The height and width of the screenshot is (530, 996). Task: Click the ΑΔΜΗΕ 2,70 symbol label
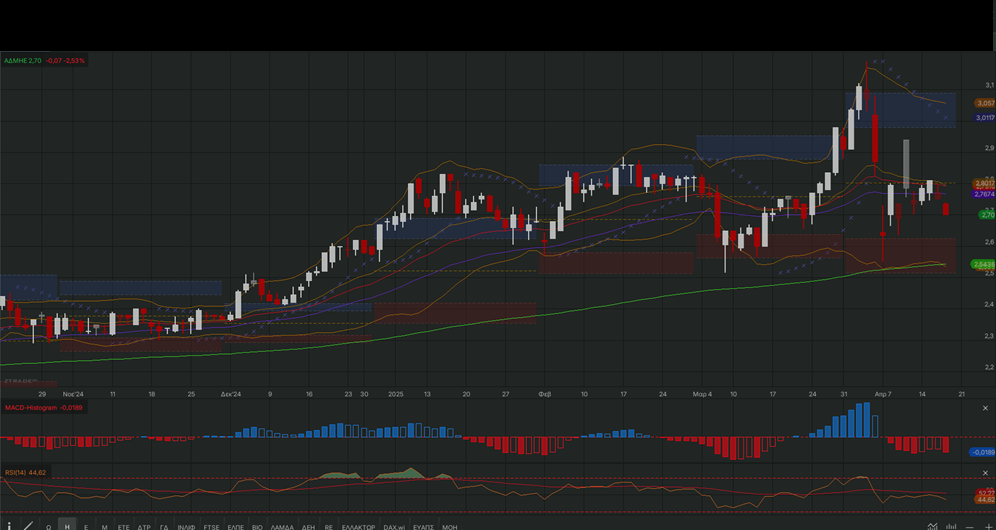[x=23, y=60]
